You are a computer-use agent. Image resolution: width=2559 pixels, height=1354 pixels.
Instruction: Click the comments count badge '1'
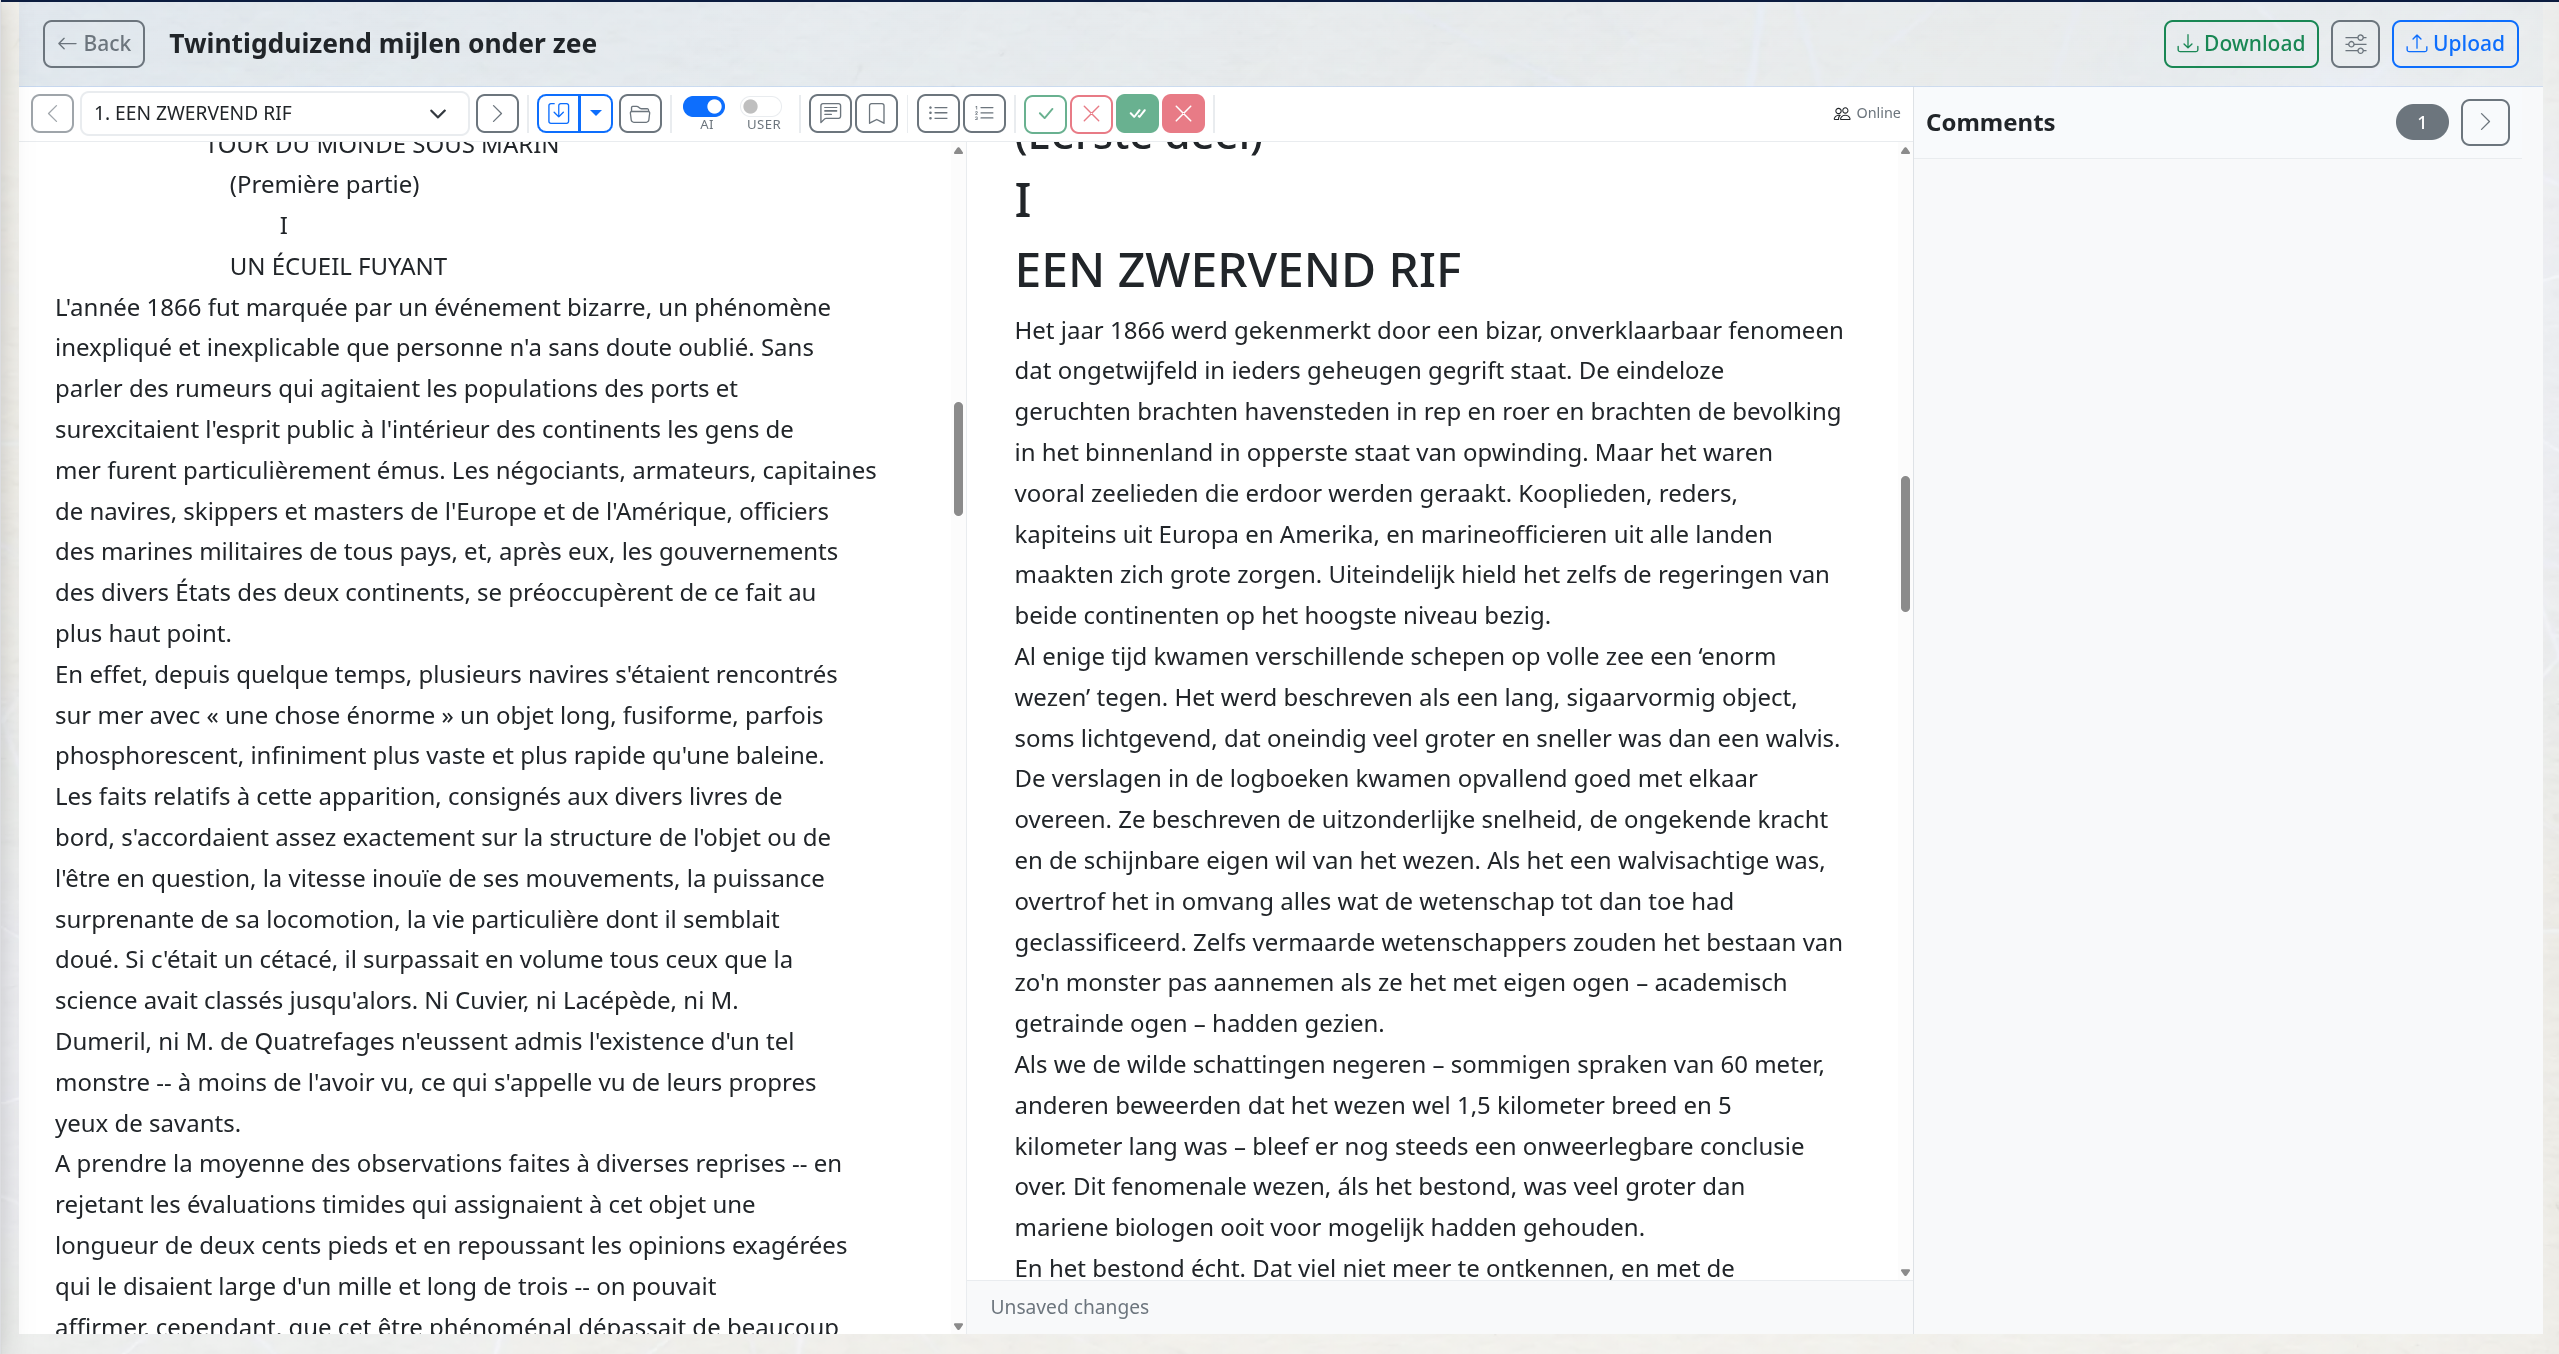[2421, 122]
